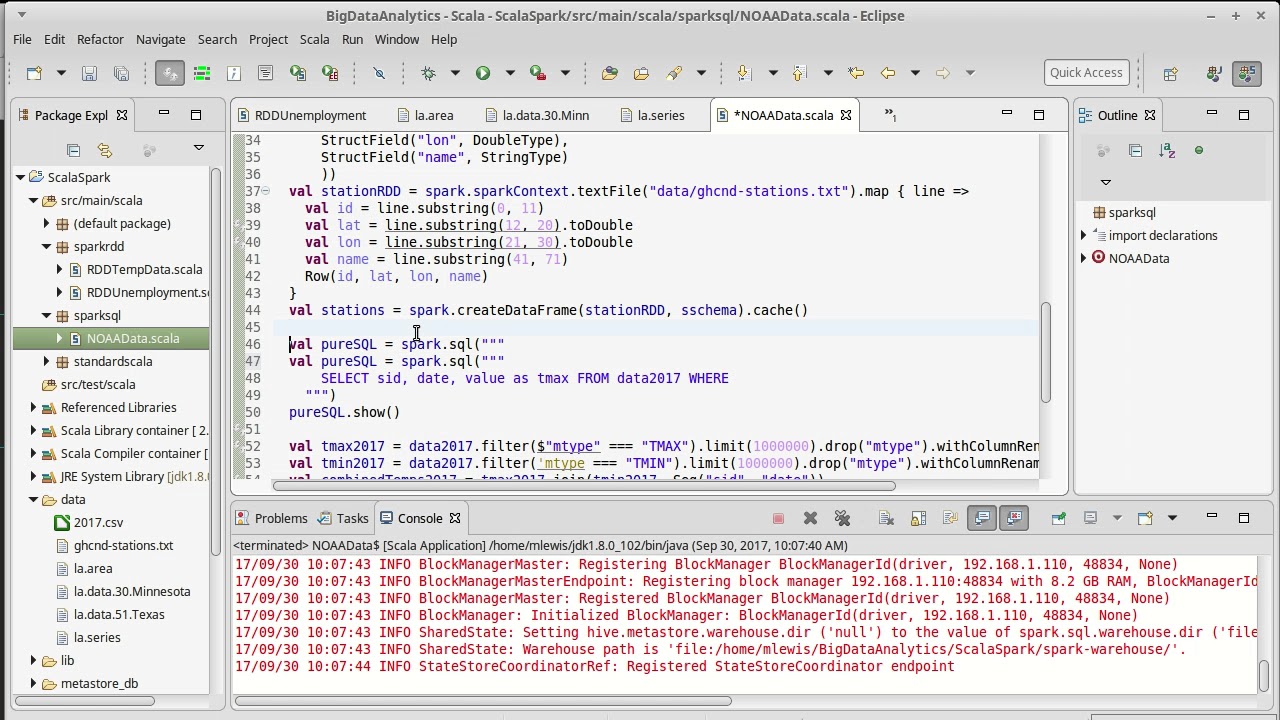Image resolution: width=1280 pixels, height=720 pixels.
Task: Toggle Show Console on Standard Out
Action: point(982,518)
